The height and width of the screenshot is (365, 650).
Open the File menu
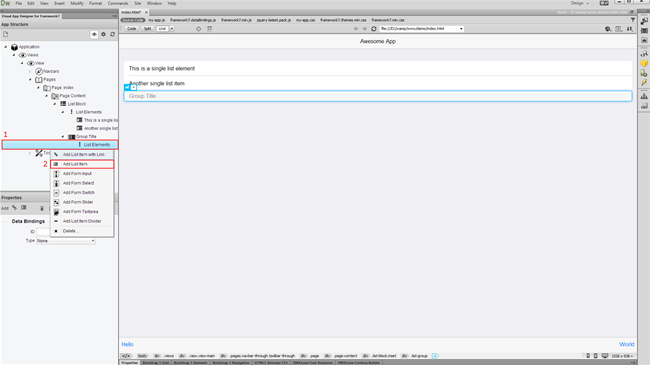coord(19,3)
